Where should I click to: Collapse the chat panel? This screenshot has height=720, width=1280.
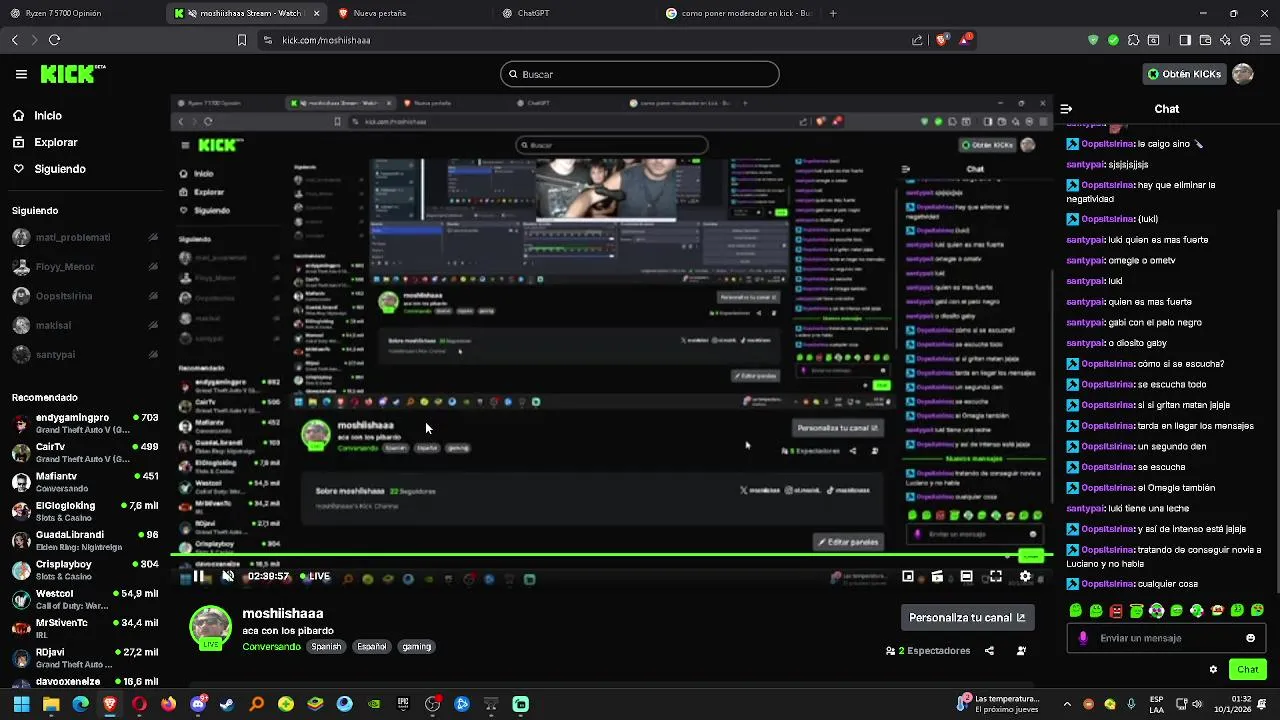click(1066, 109)
